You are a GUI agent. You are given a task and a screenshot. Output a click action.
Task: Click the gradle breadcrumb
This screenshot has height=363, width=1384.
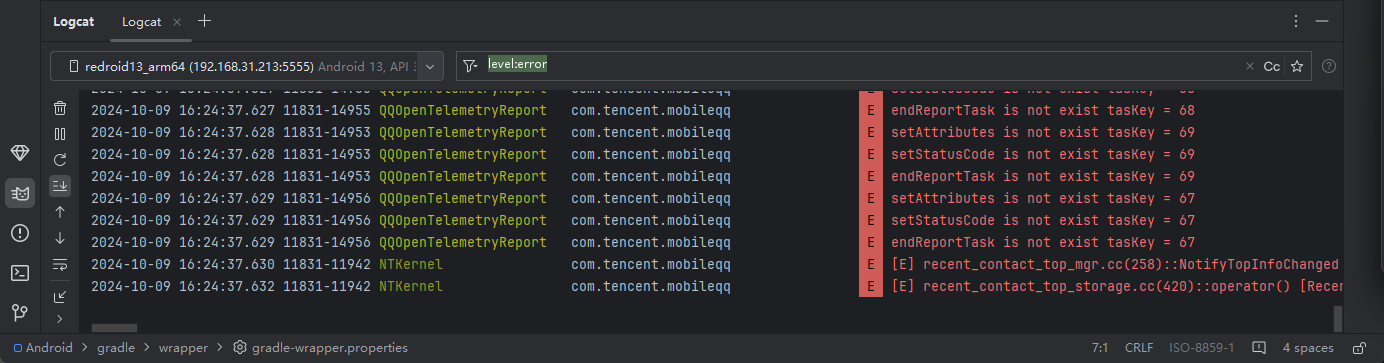tap(116, 348)
